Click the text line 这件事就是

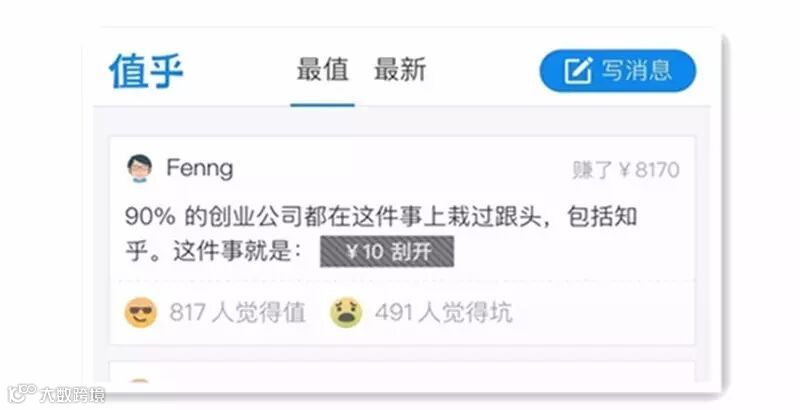(x=214, y=251)
